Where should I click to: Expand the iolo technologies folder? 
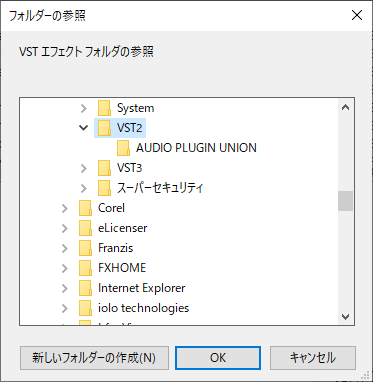65,308
